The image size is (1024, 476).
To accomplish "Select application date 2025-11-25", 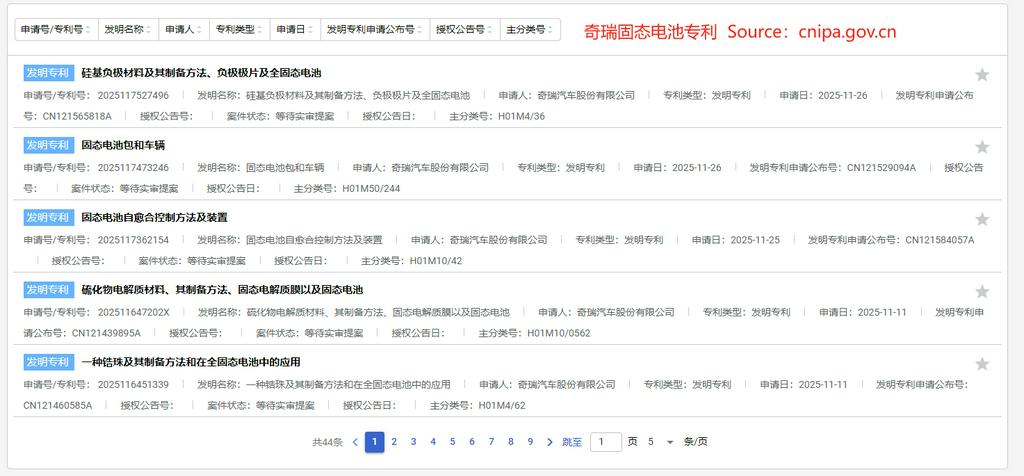I will (x=755, y=240).
